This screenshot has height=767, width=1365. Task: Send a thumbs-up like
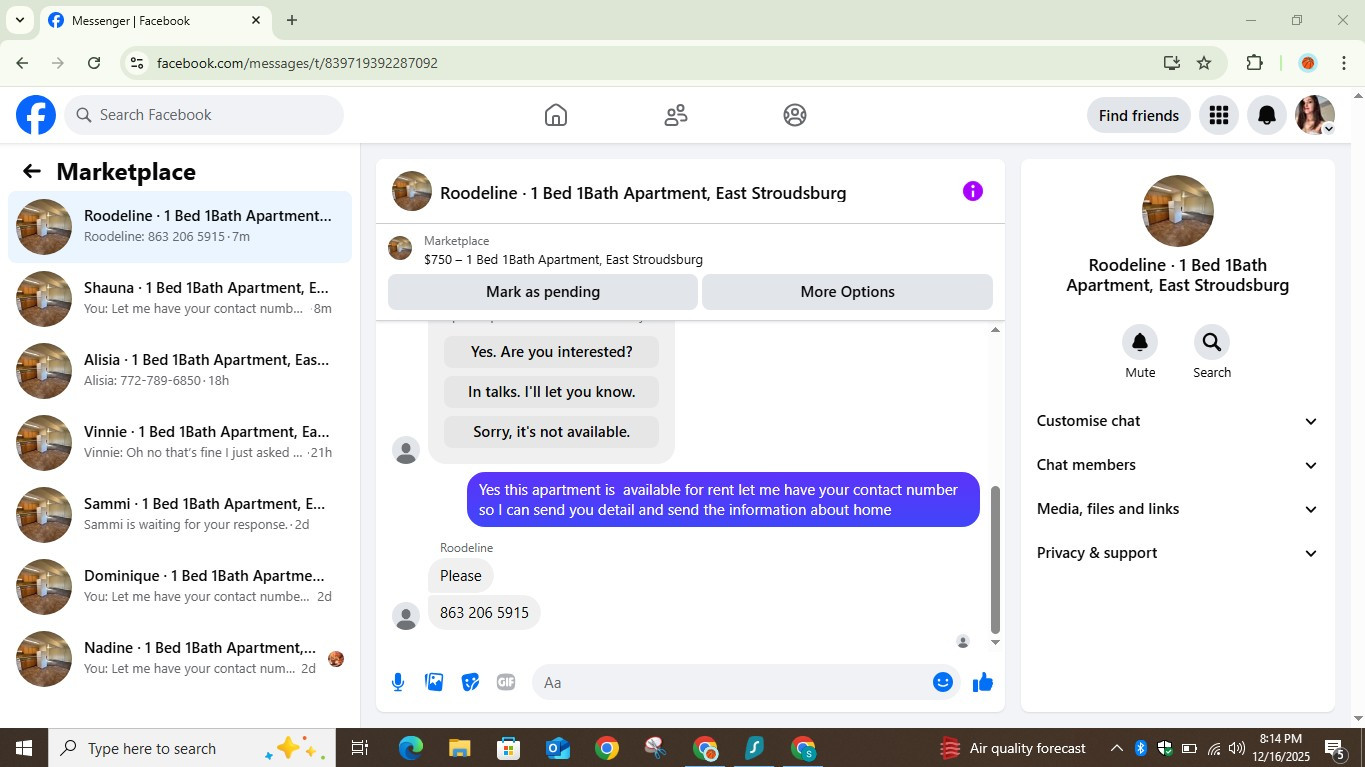[x=983, y=682]
